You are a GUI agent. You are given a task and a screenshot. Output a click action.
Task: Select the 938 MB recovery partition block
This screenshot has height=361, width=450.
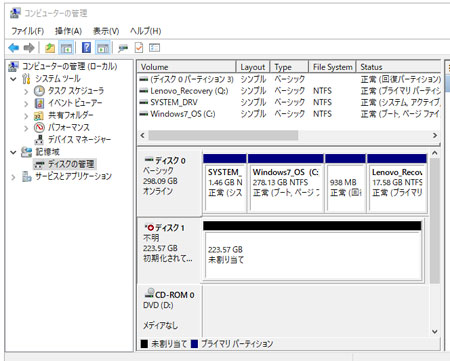pyautogui.click(x=345, y=183)
